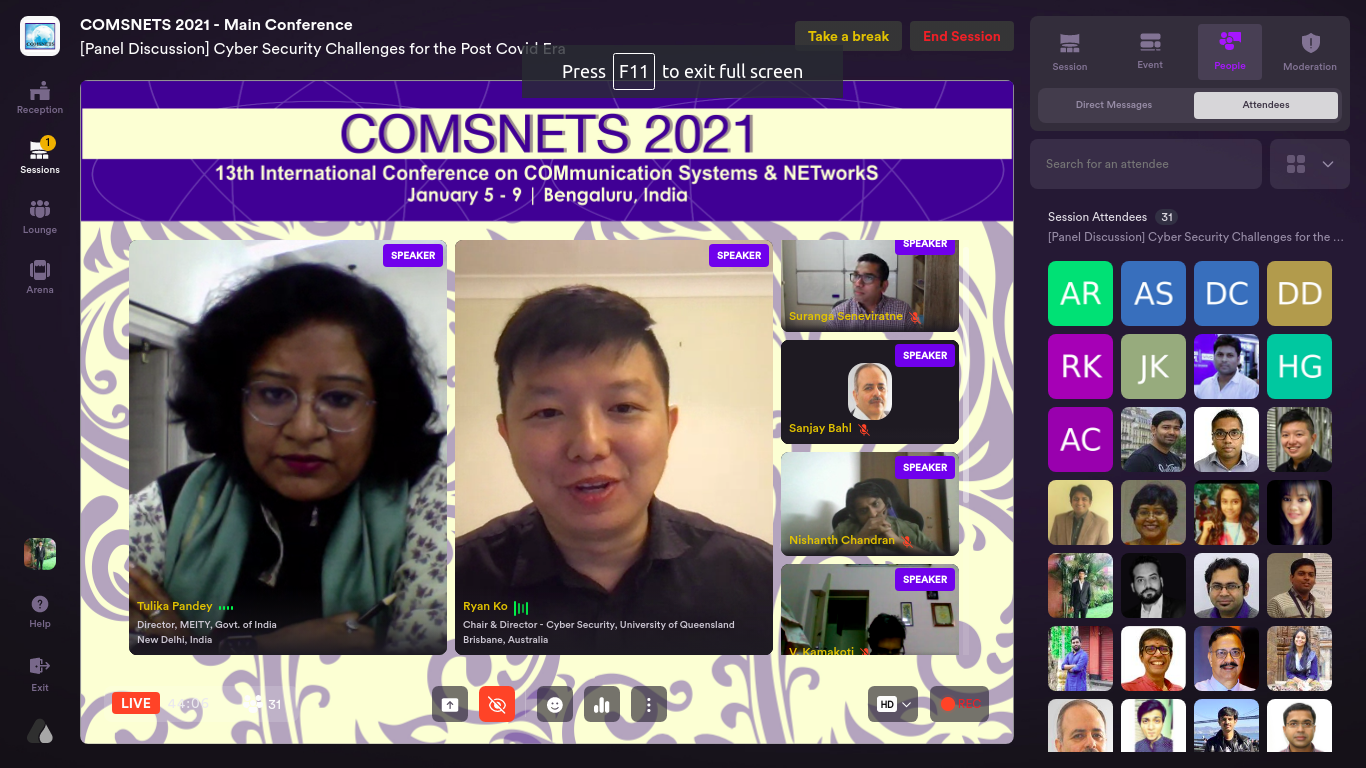Viewport: 1366px width, 768px height.
Task: Open the HD video quality dropdown
Action: click(x=895, y=704)
